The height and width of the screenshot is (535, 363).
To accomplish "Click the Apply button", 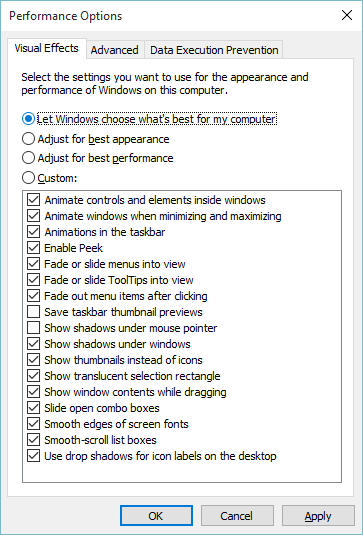I will pos(318,516).
